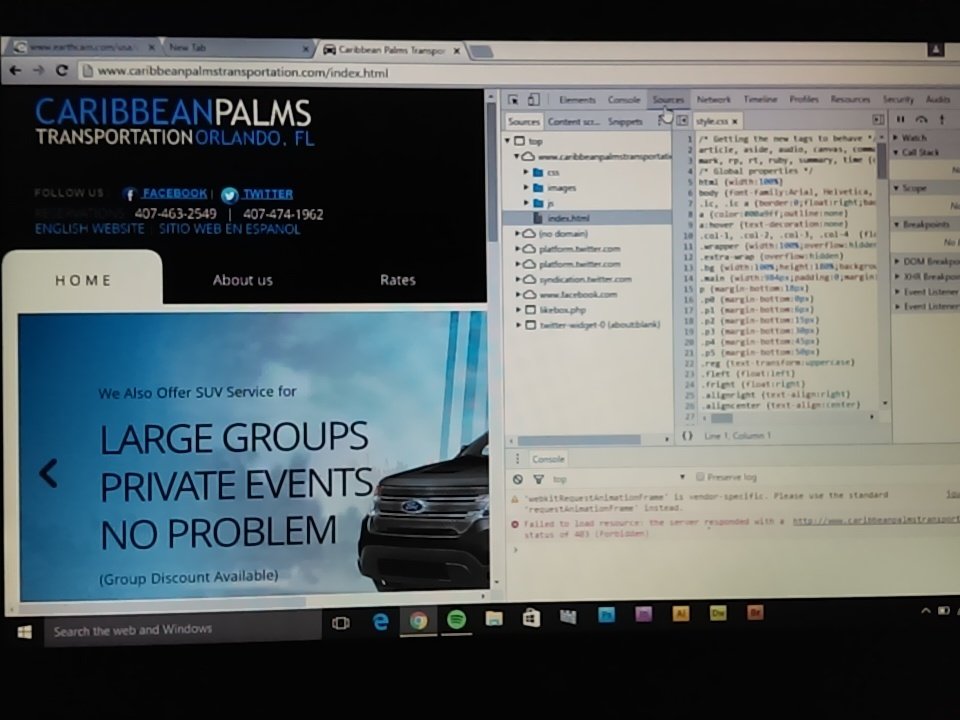The height and width of the screenshot is (720, 960).
Task: Select the Content scripts navigator tab
Action: (x=574, y=121)
